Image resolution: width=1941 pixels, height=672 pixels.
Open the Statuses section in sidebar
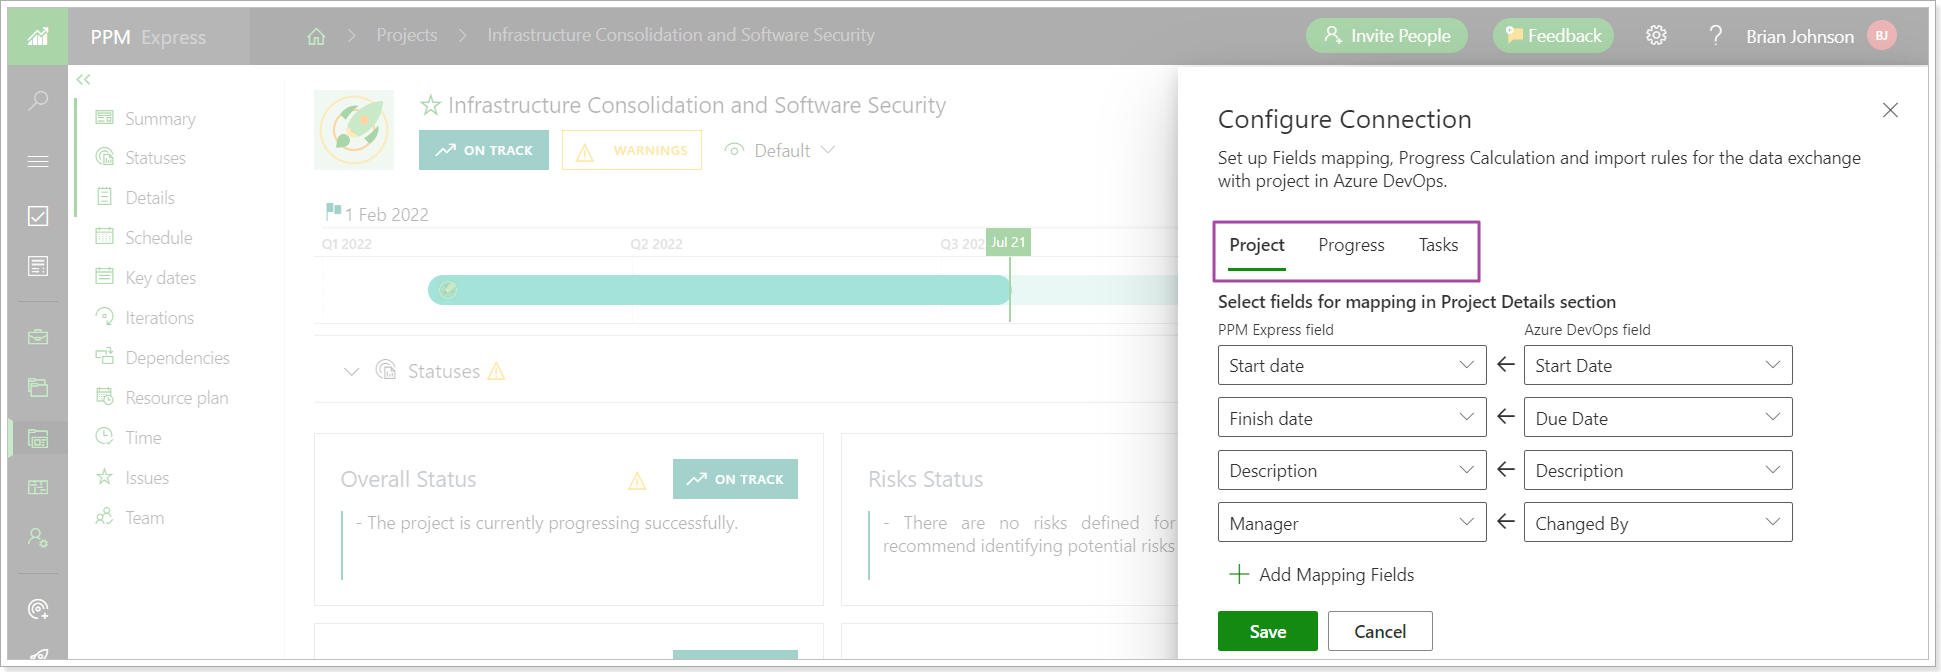pyautogui.click(x=155, y=158)
